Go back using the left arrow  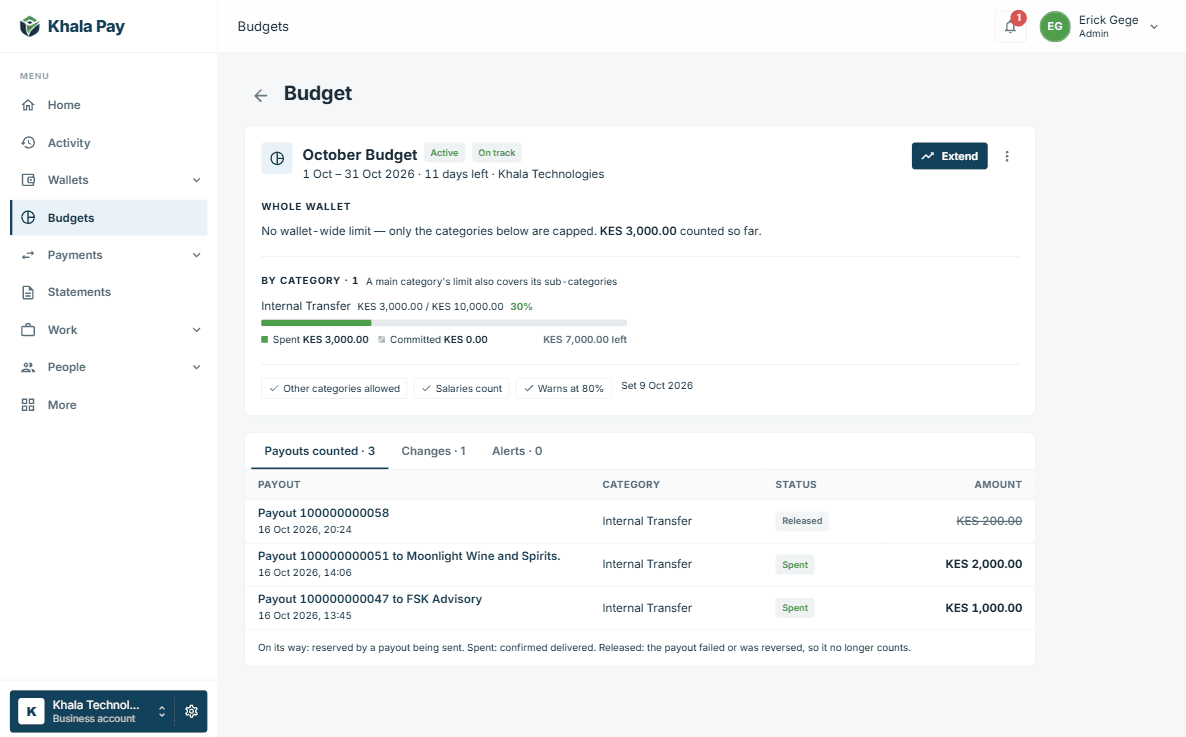tap(261, 95)
